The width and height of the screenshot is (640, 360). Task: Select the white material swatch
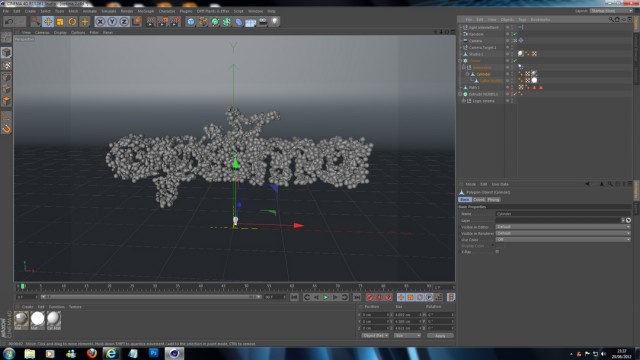38,320
